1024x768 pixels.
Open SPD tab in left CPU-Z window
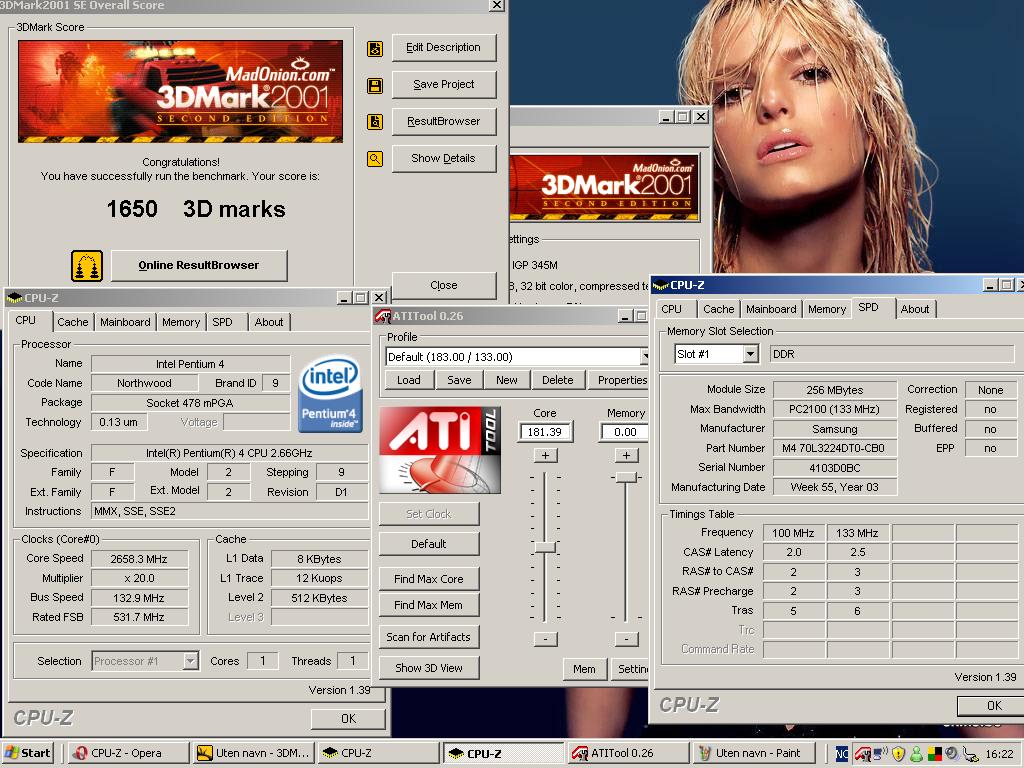[222, 322]
